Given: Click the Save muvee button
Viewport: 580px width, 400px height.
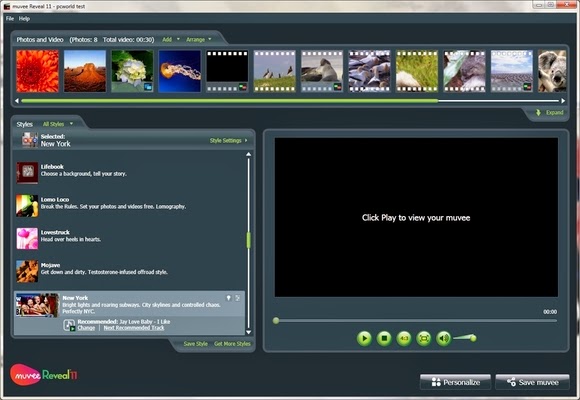Looking at the screenshot, I should click(532, 382).
